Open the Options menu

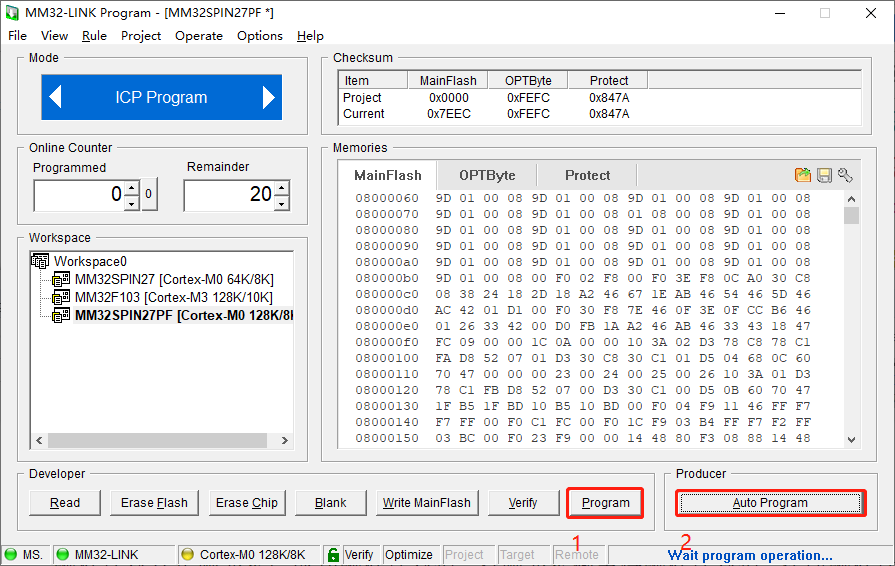[260, 35]
